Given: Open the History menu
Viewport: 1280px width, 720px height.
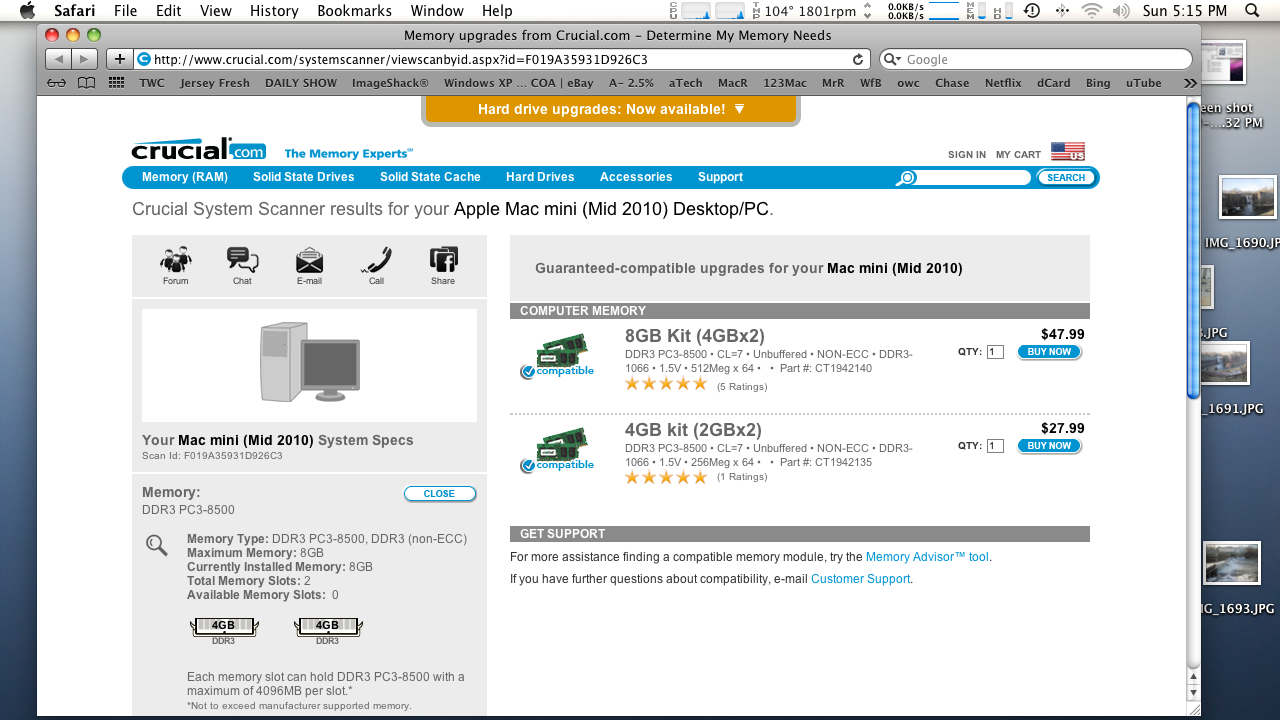Looking at the screenshot, I should (274, 11).
